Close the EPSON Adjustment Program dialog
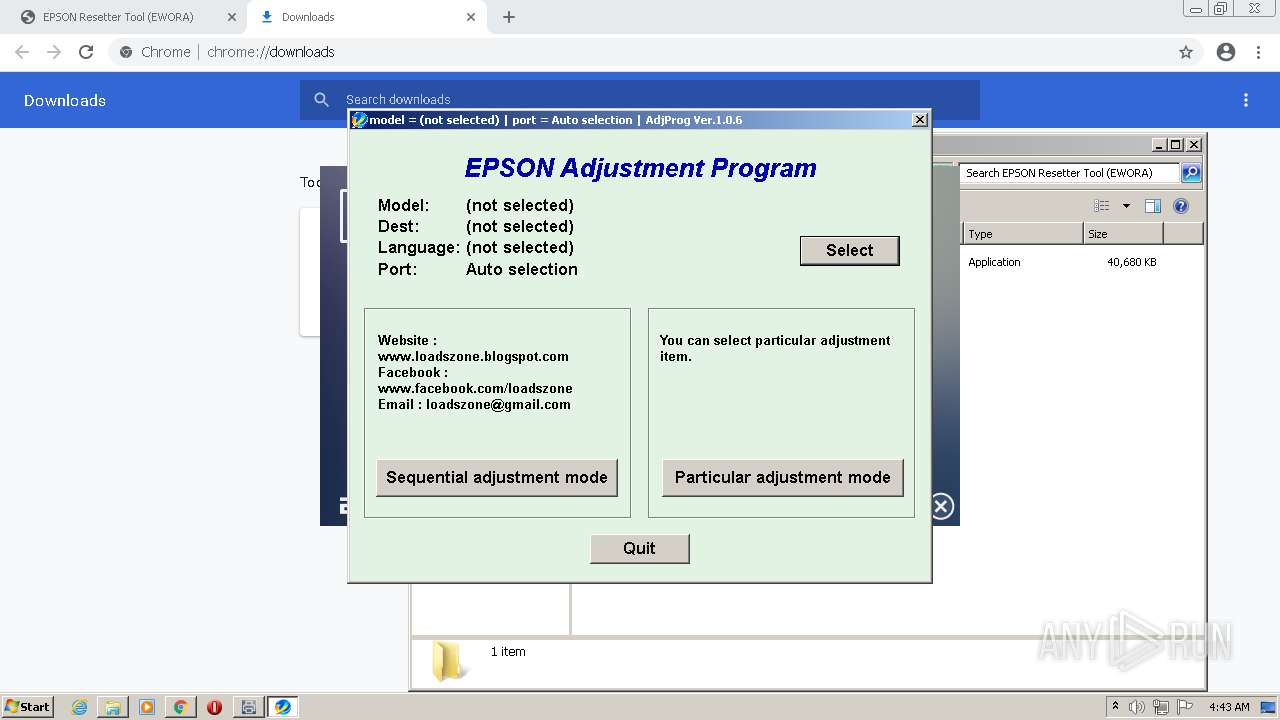Image resolution: width=1280 pixels, height=720 pixels. click(x=920, y=120)
